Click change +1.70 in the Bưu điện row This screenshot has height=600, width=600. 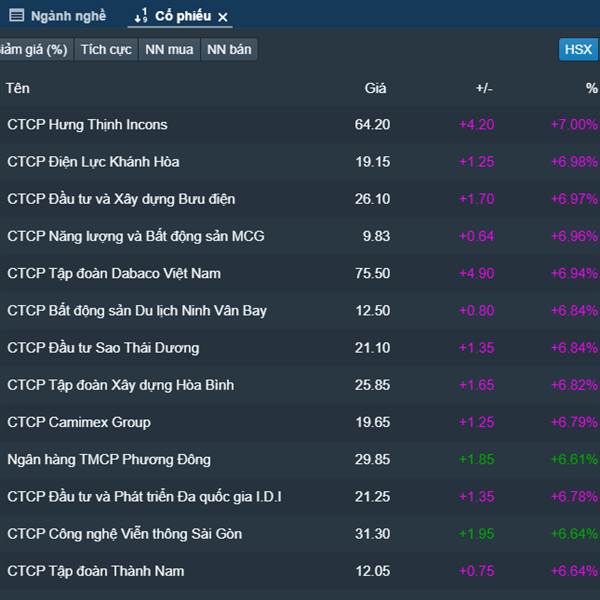coord(476,199)
